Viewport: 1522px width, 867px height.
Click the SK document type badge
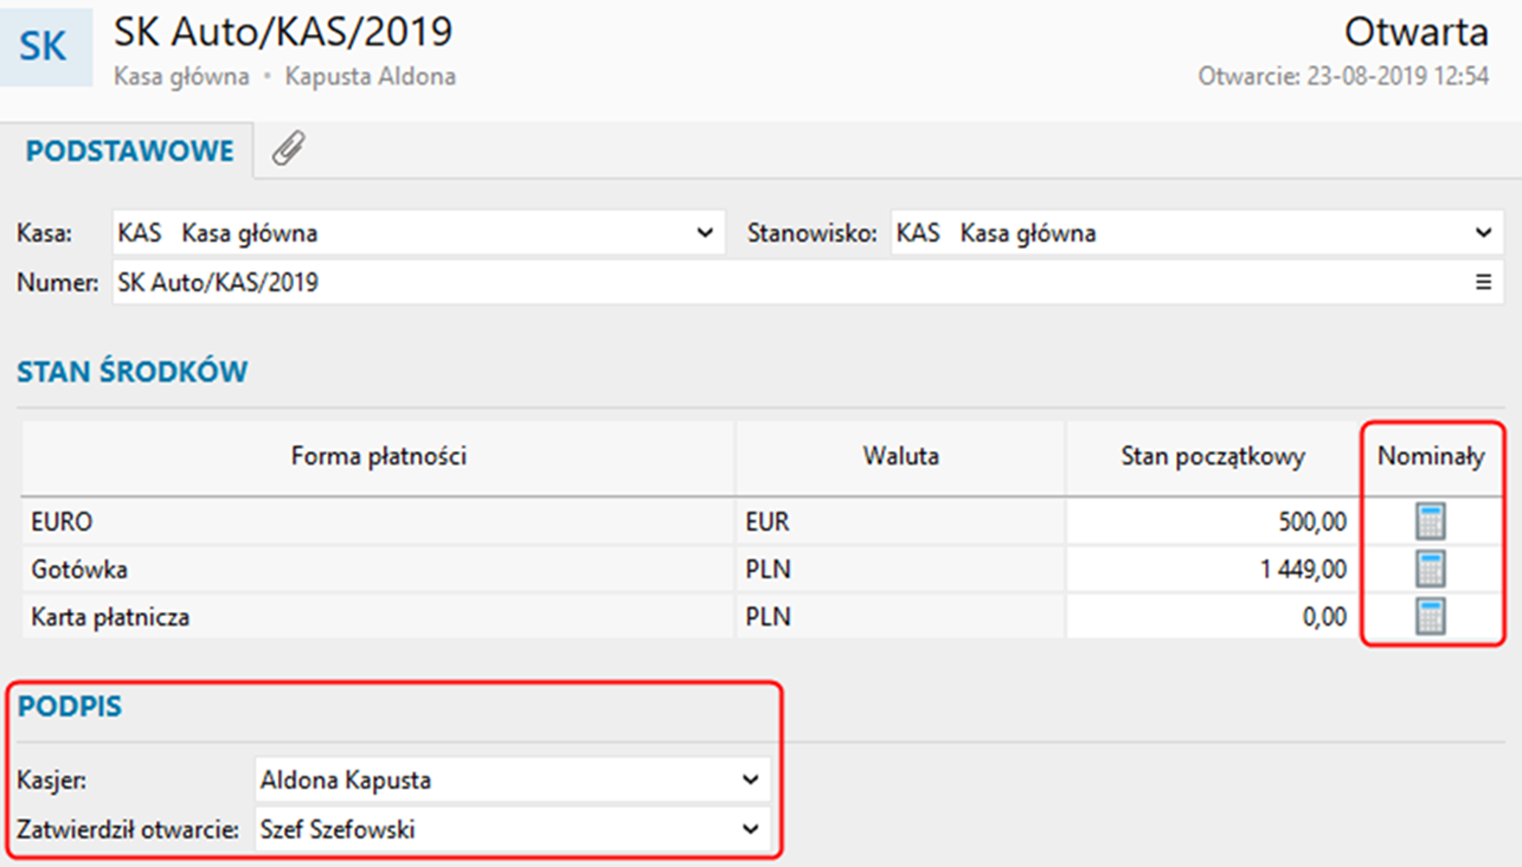point(44,46)
